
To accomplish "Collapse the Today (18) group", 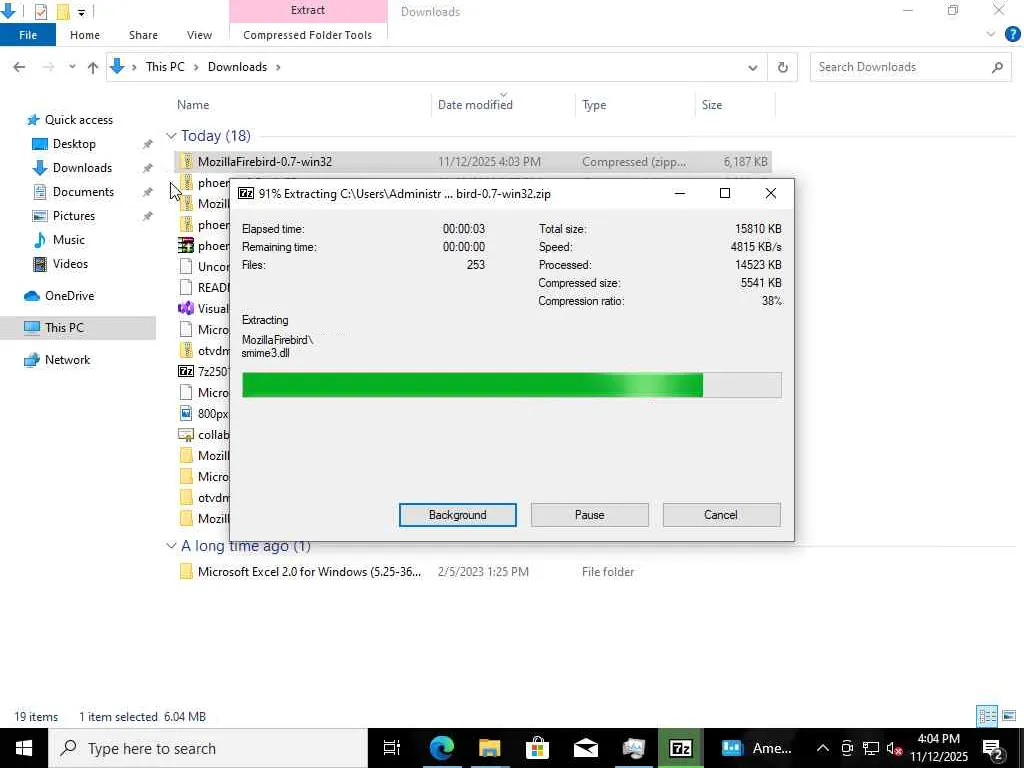I will pos(171,136).
